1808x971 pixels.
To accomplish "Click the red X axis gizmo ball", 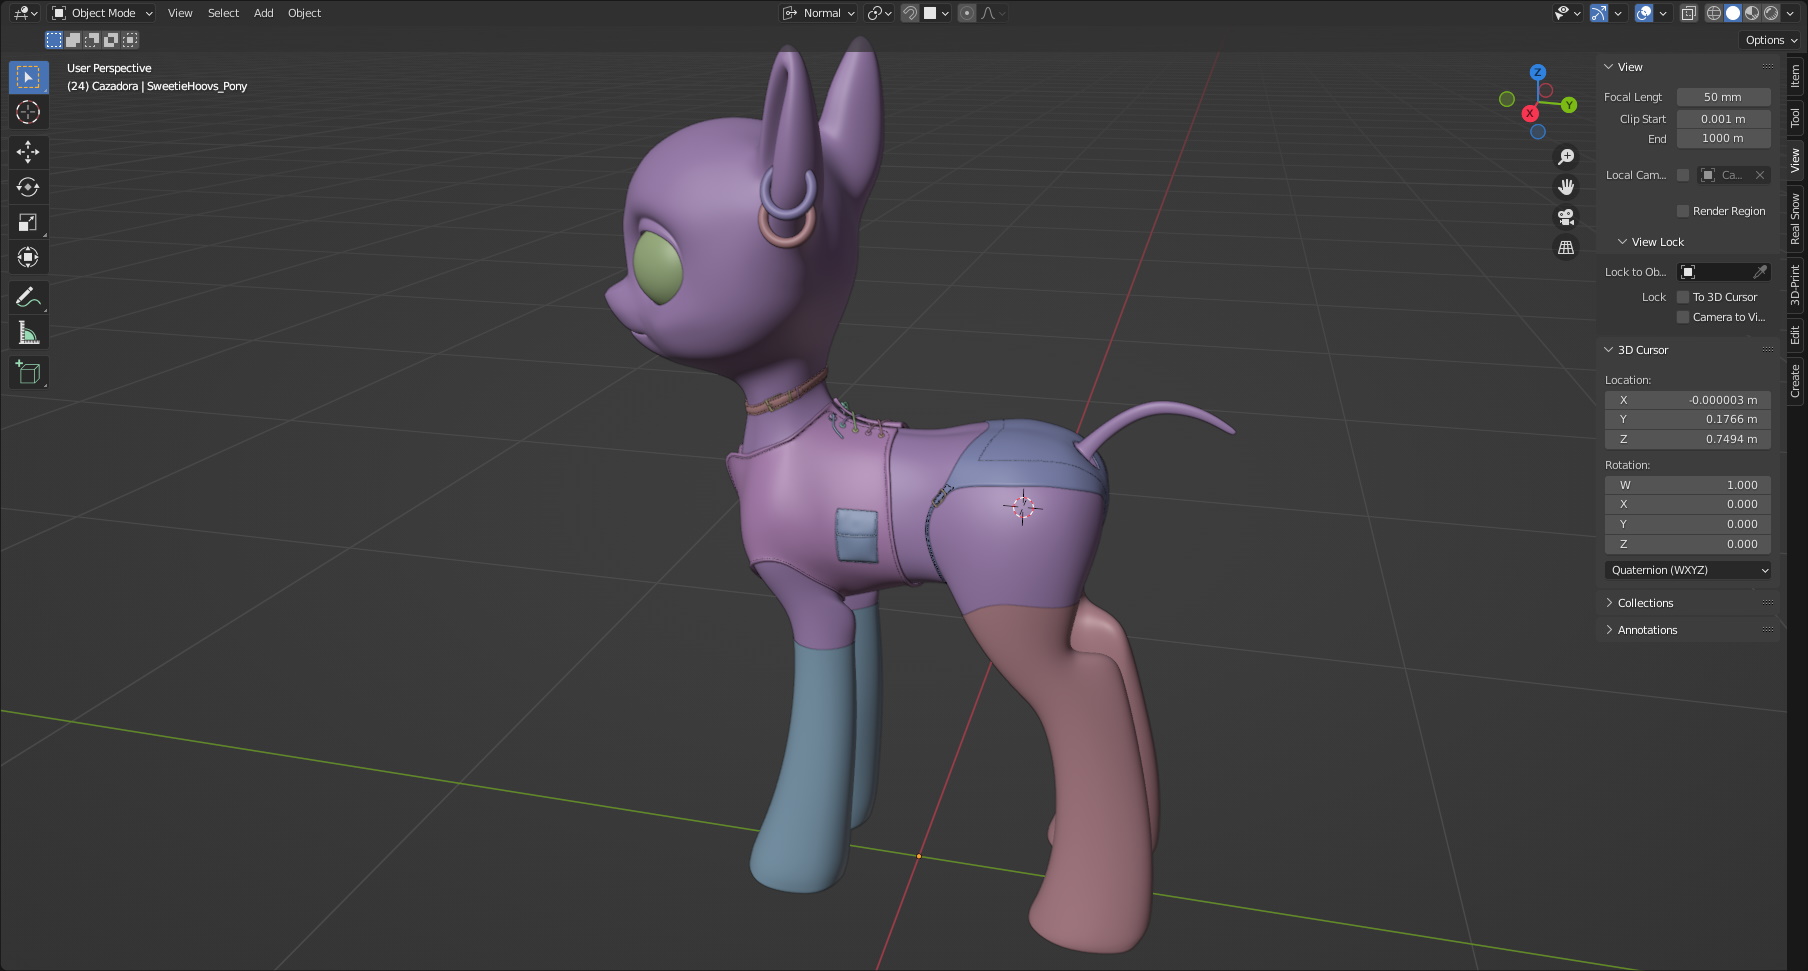I will (x=1530, y=113).
